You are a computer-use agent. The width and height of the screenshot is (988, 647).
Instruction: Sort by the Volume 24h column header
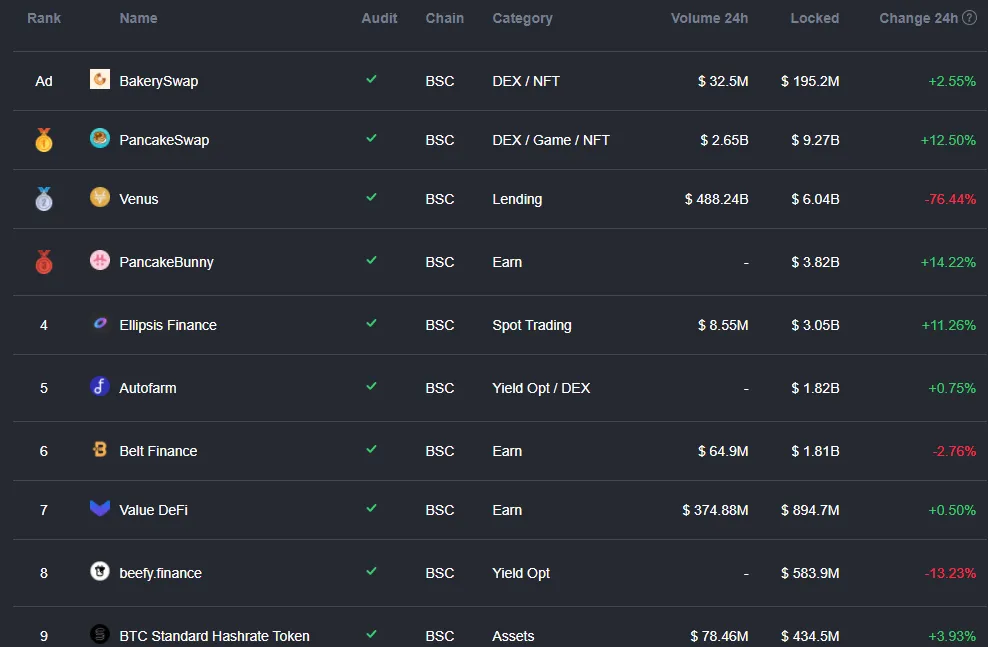[709, 18]
